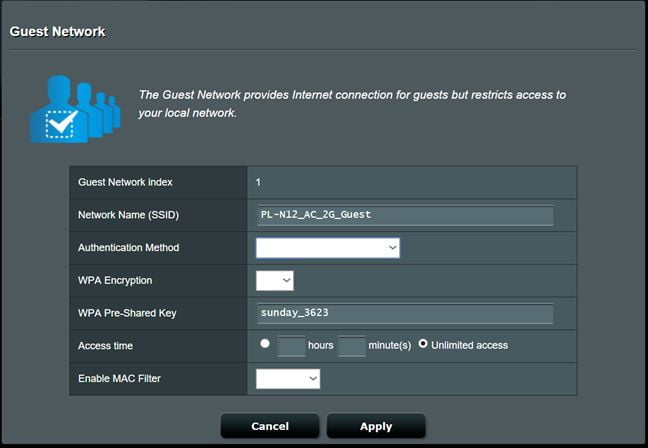Select the Unlimited access radio button
This screenshot has width=648, height=448.
423,344
